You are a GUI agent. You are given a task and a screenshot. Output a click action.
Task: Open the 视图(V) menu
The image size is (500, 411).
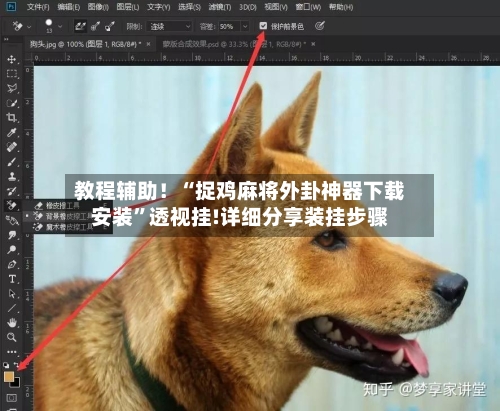[x=276, y=7]
